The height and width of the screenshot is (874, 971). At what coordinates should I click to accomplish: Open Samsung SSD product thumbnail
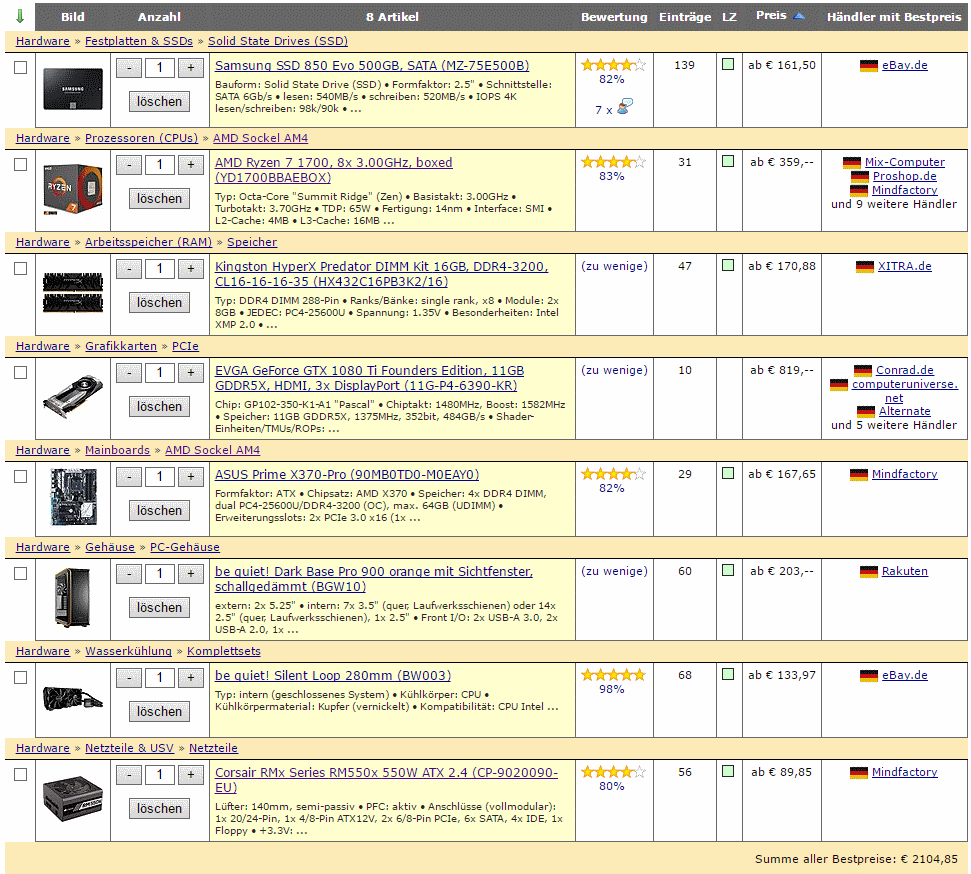[73, 89]
